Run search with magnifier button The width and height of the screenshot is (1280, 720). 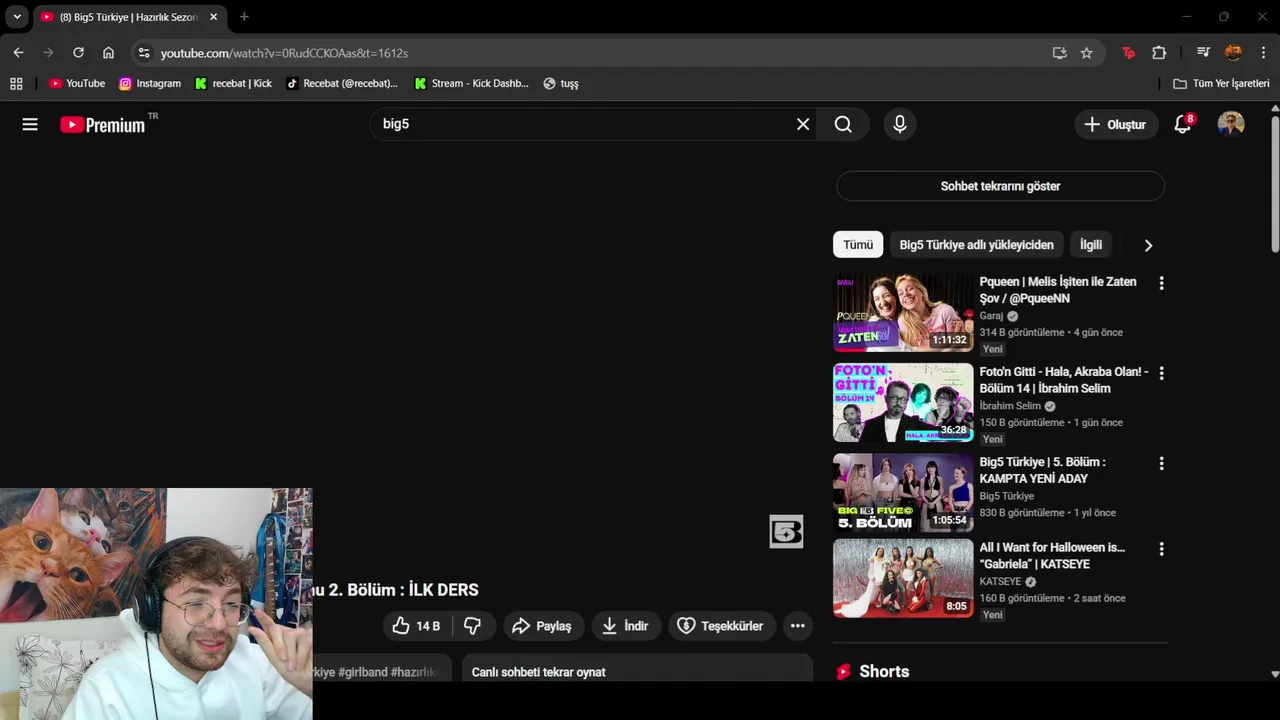(843, 124)
